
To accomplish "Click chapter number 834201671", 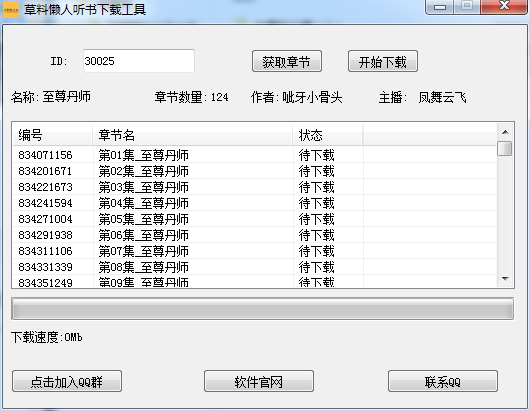I will (x=45, y=171).
